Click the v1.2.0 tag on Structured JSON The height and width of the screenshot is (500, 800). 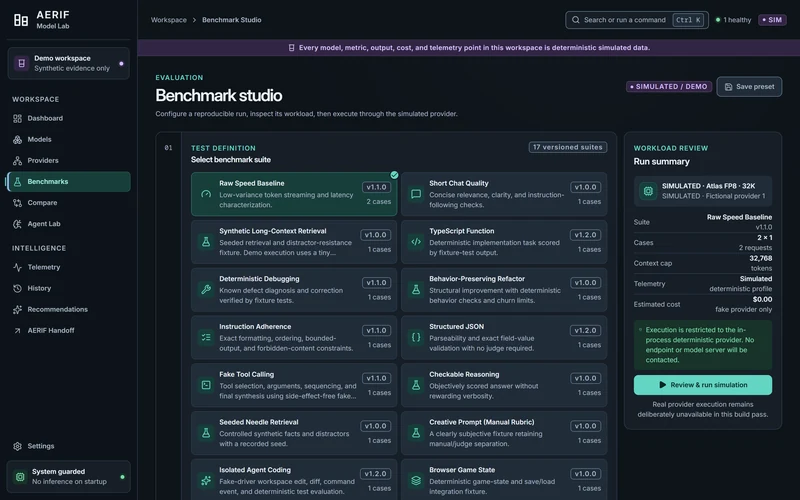(x=585, y=330)
